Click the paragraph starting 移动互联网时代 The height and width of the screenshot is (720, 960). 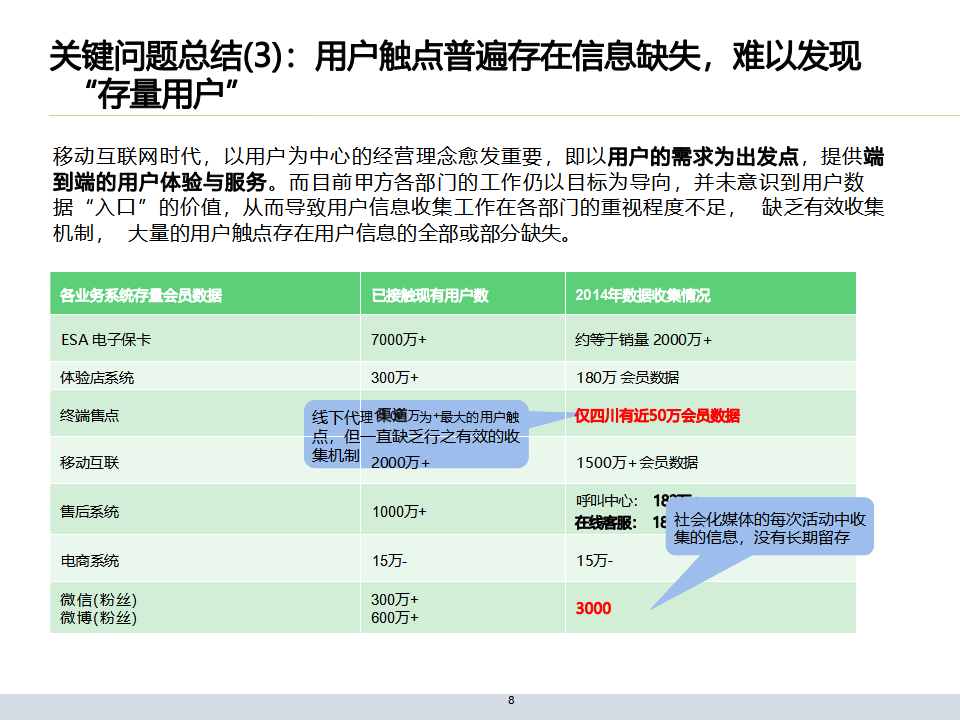[468, 195]
